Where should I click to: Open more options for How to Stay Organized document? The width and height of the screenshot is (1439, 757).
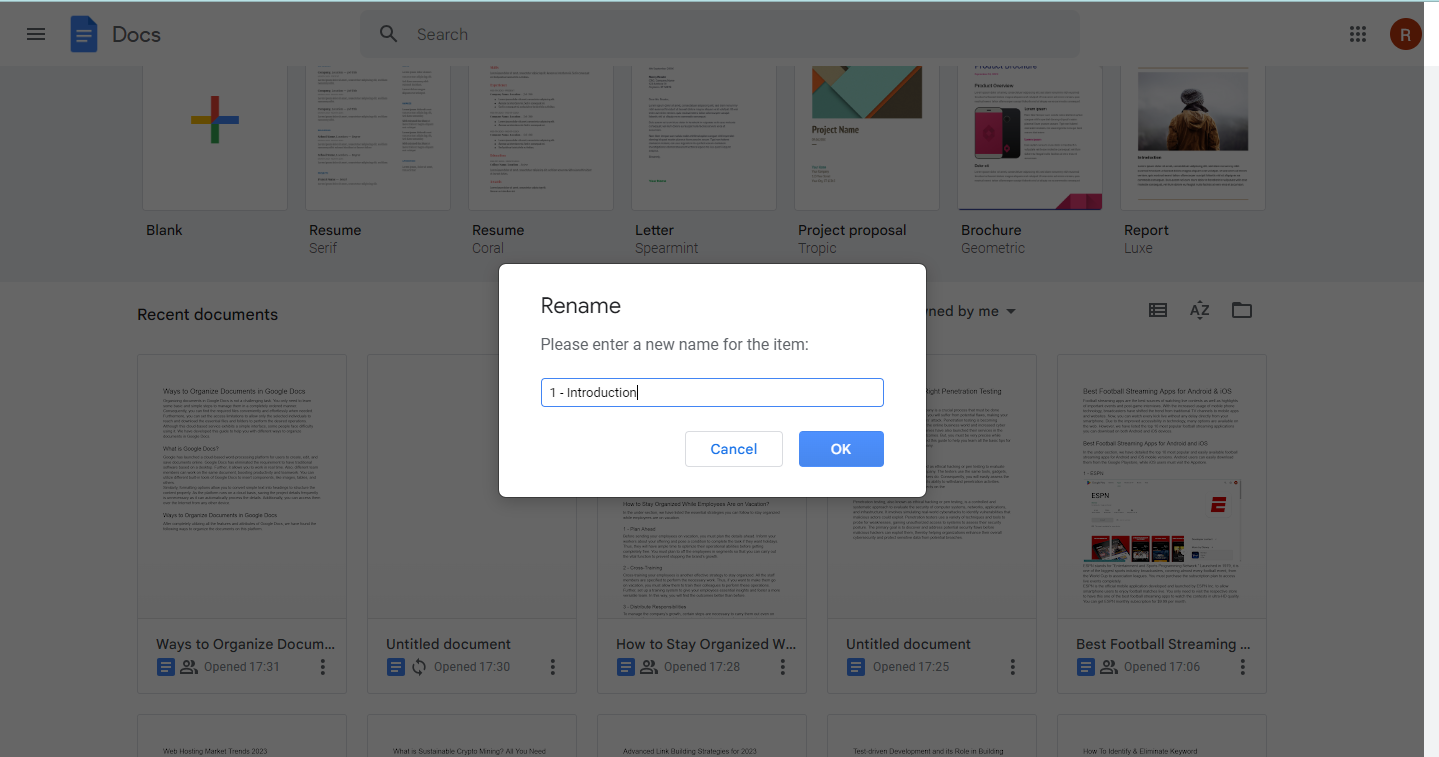pos(783,667)
